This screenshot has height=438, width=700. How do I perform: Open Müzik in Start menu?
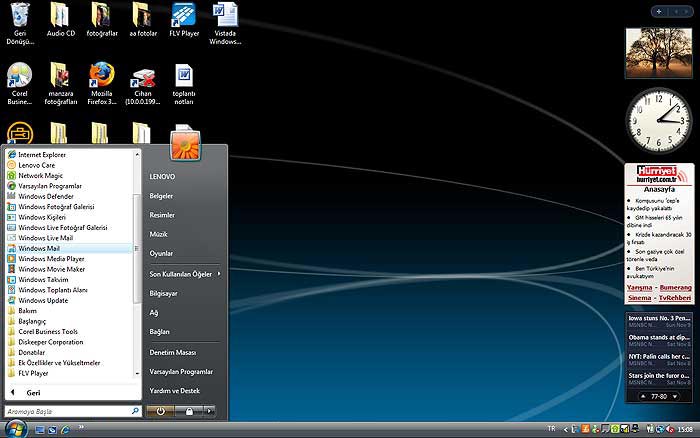158,234
